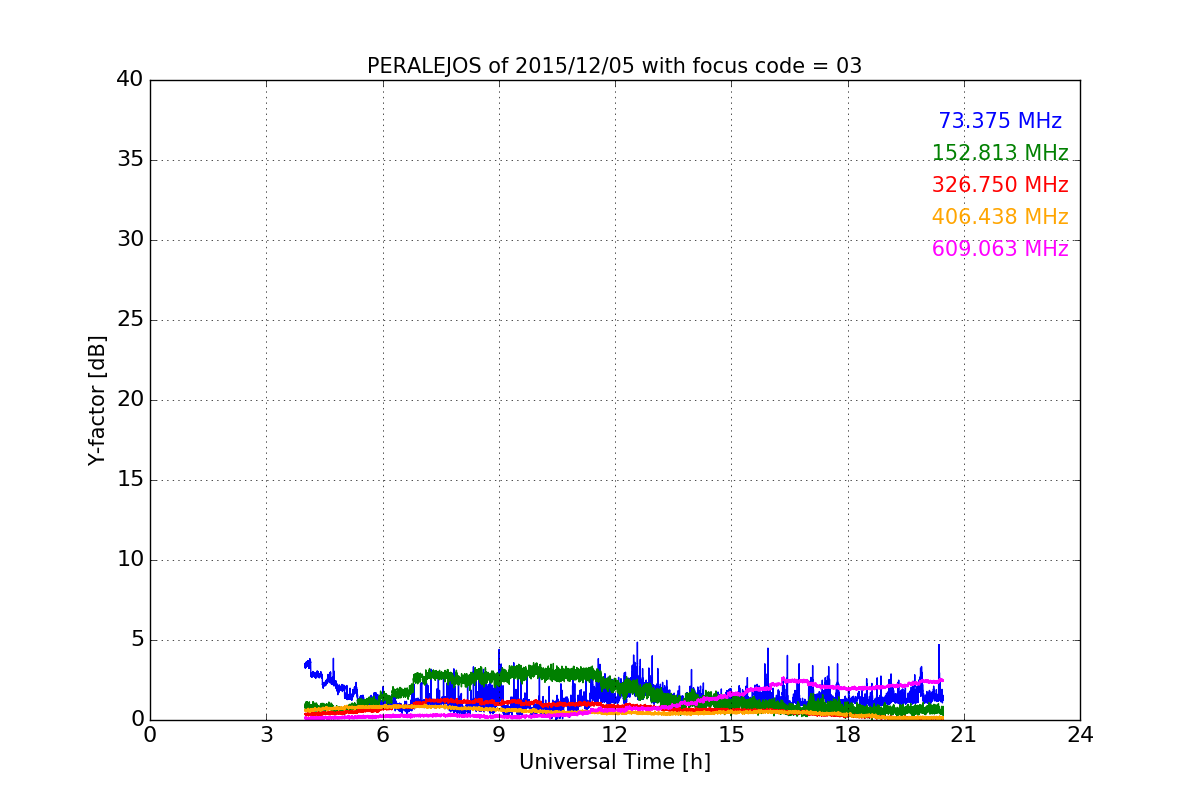Click x-axis tick value 6
Screen dimensions: 1200x800
tap(382, 735)
